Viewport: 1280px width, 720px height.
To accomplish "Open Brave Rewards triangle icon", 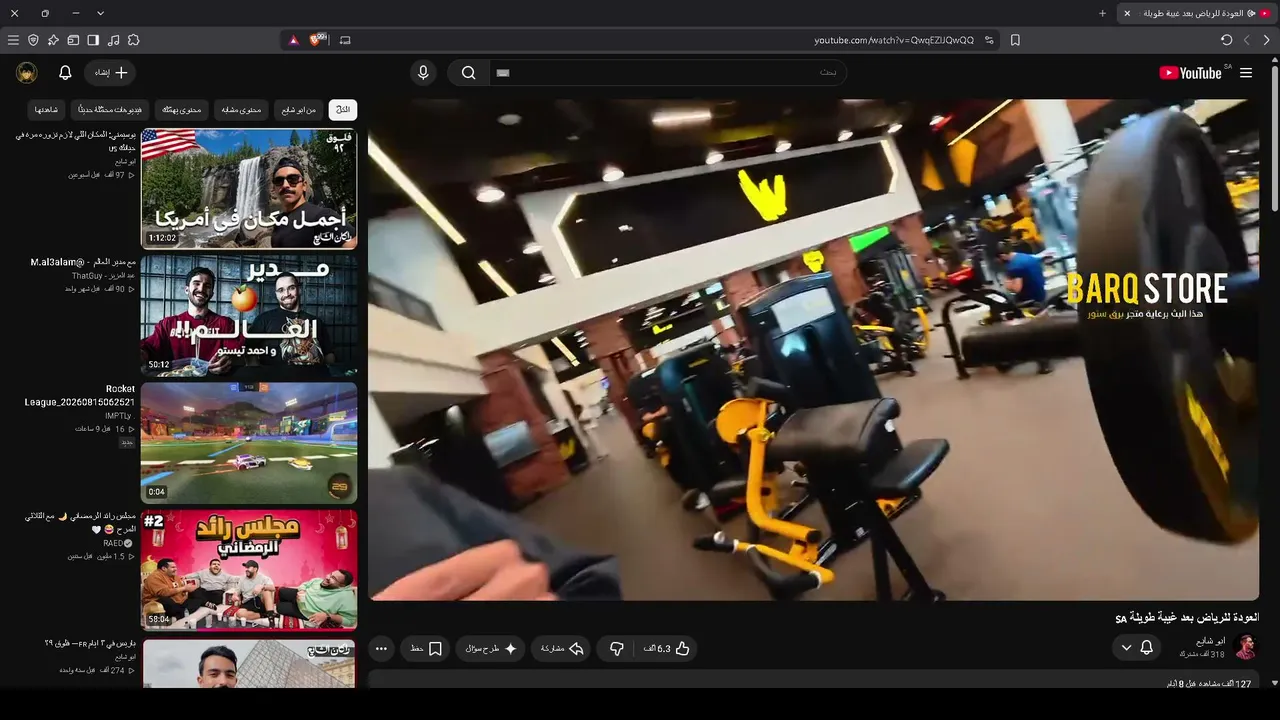I will point(293,40).
